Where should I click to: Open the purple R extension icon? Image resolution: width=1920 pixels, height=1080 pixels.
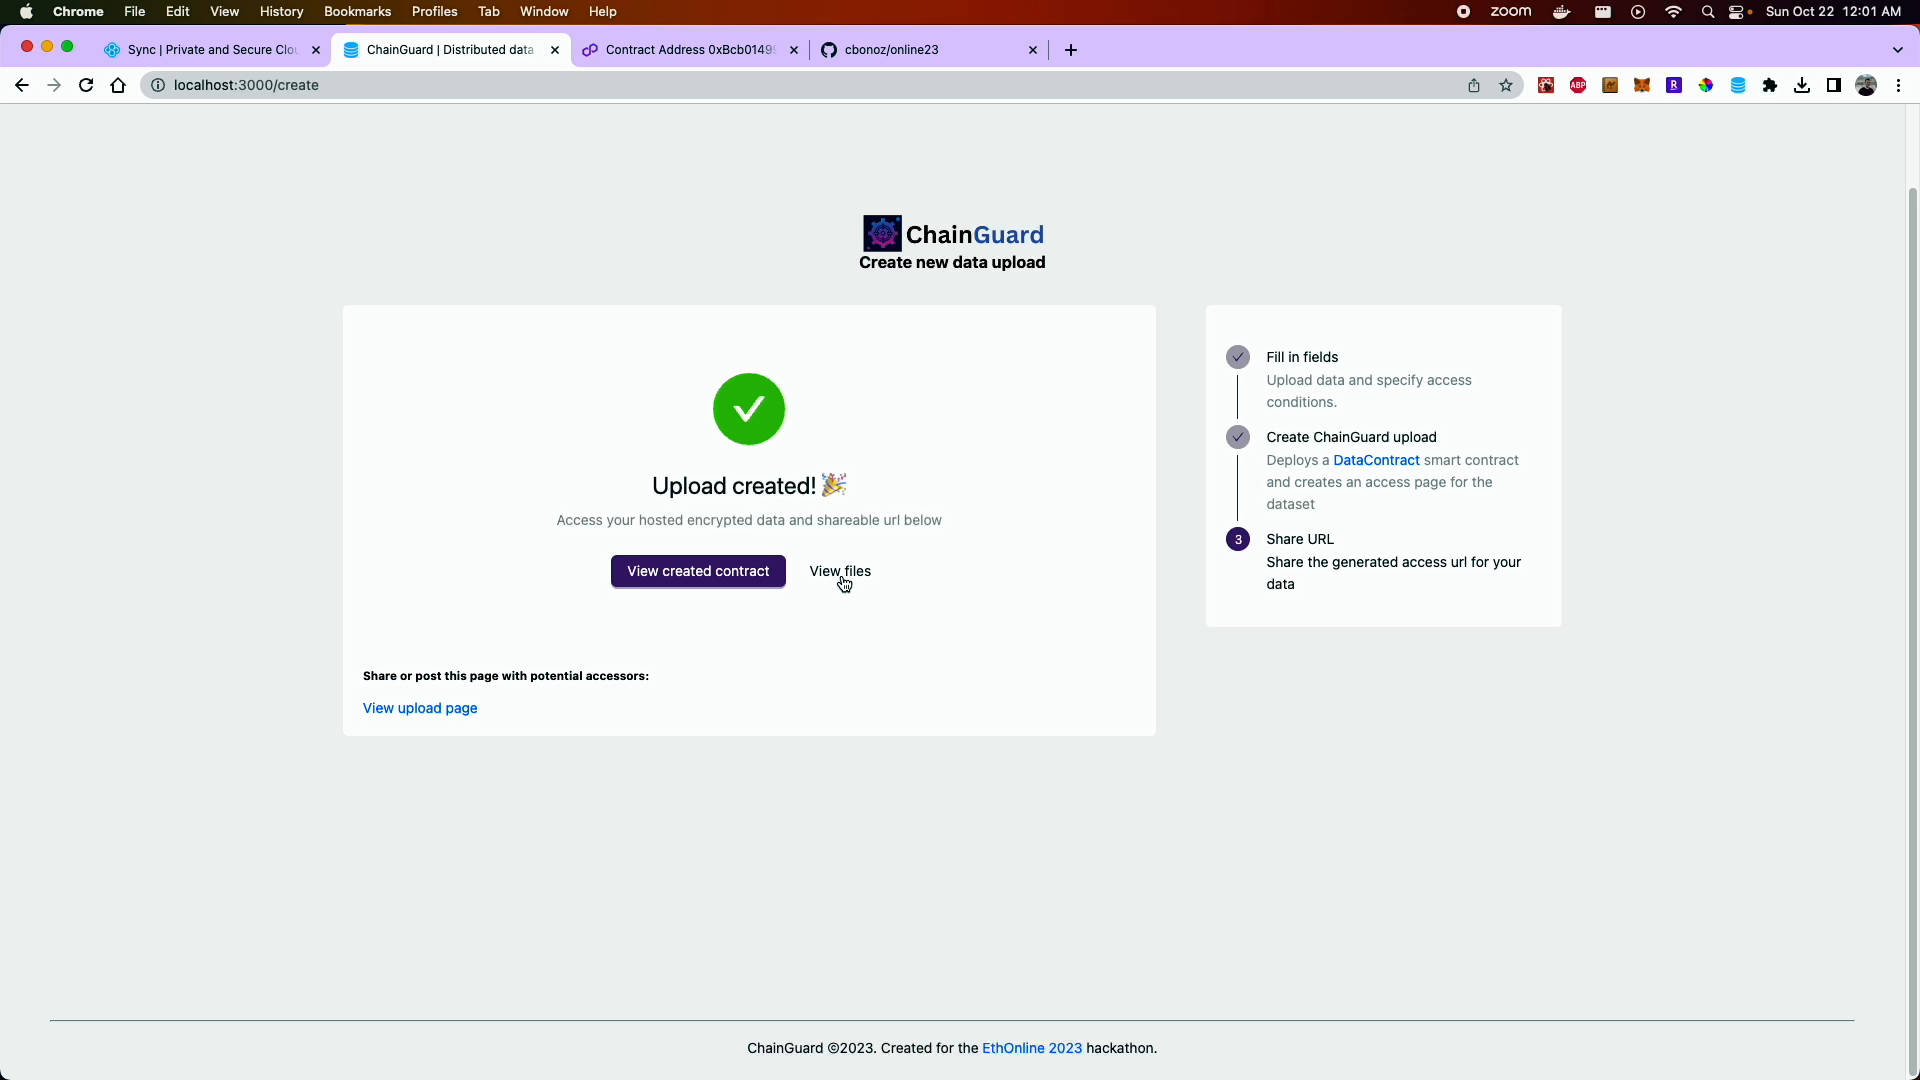1674,85
